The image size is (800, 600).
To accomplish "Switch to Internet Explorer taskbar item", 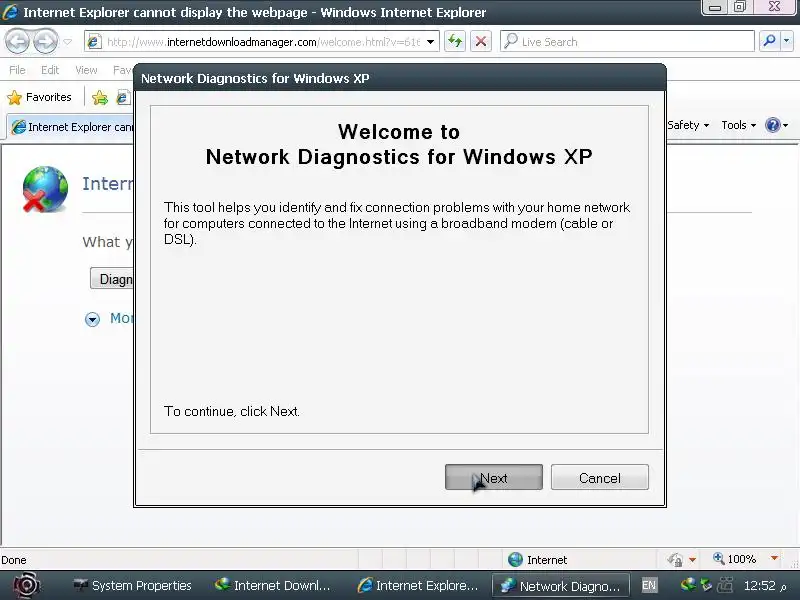I will click(x=417, y=586).
